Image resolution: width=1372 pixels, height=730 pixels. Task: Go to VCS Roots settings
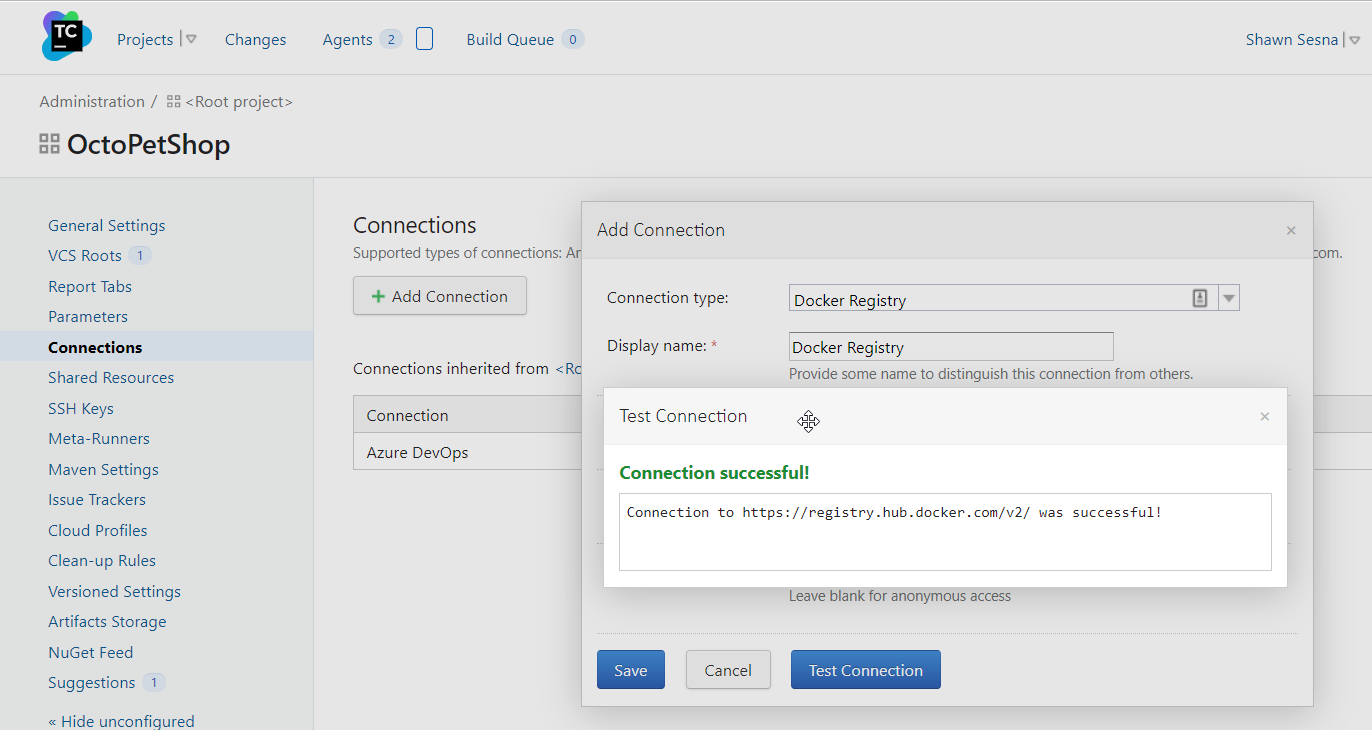tap(85, 256)
